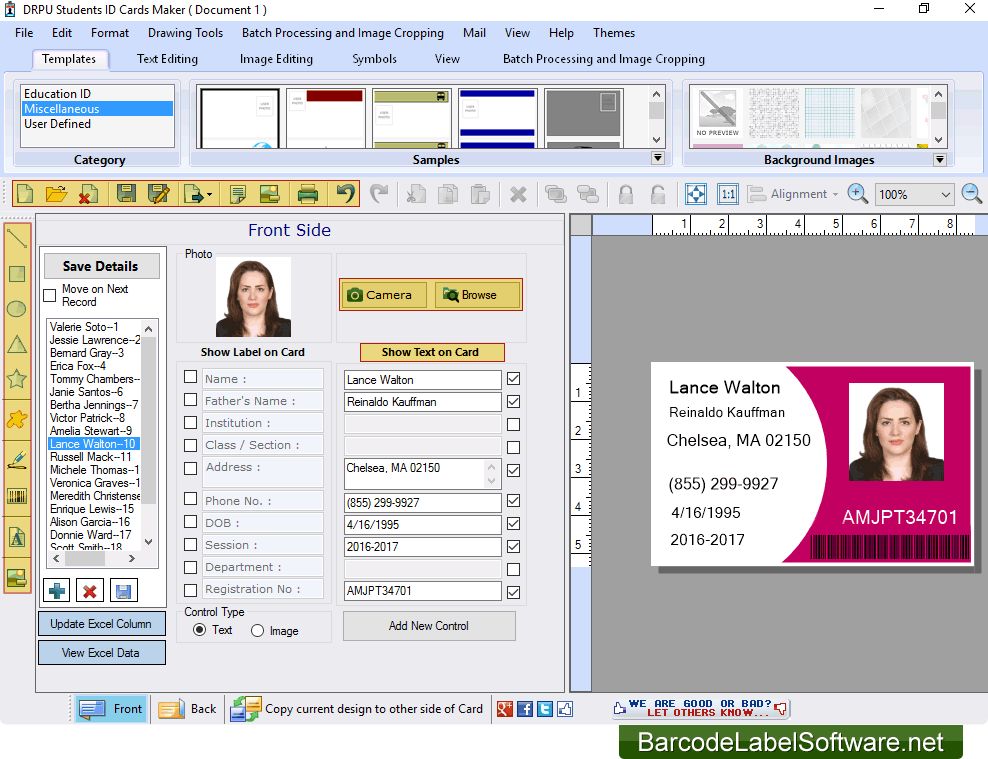Select the Line drawing tool
Screen dimensions: 988x759
[17, 238]
